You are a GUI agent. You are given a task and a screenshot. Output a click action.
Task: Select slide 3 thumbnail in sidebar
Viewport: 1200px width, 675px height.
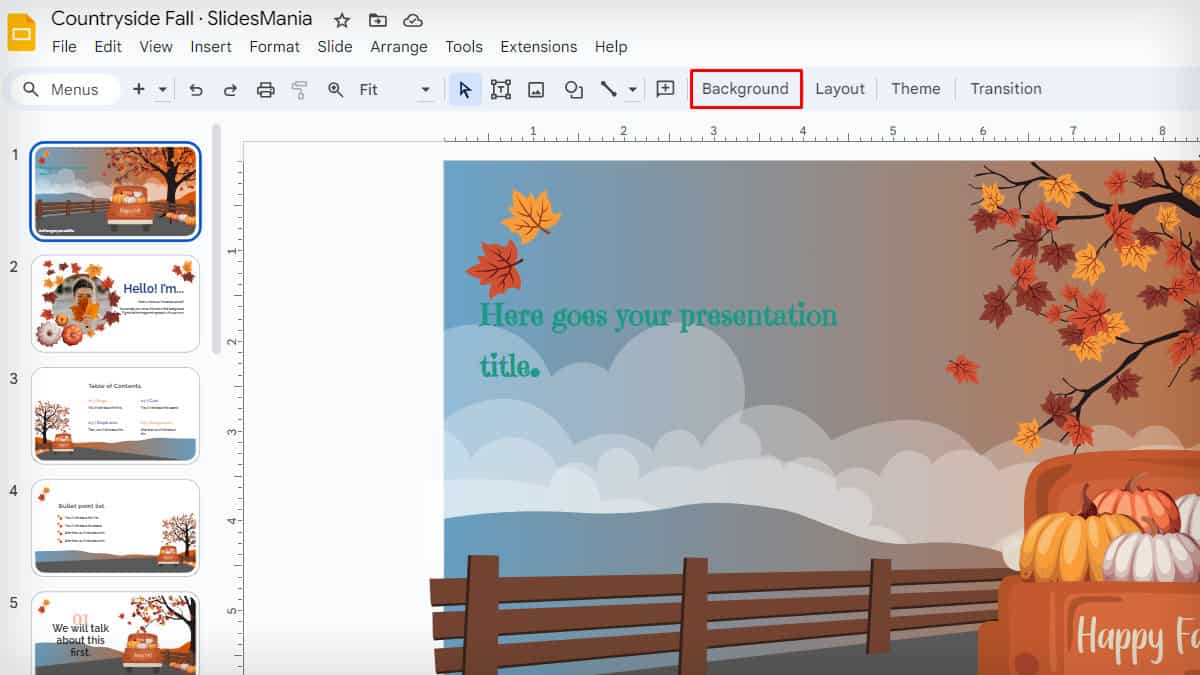point(115,416)
